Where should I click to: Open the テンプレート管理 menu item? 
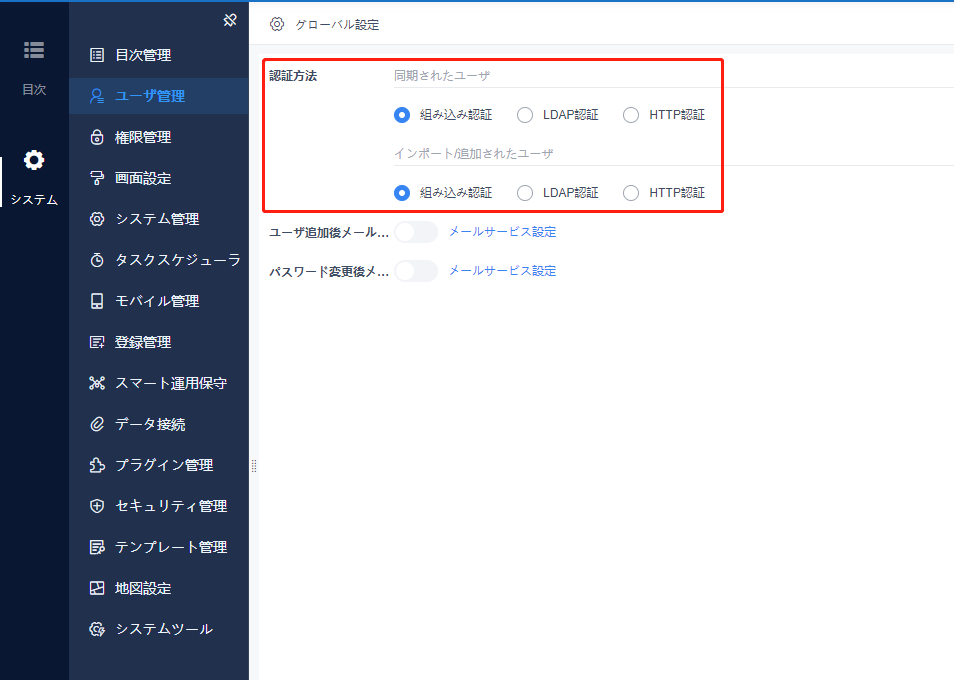coord(159,547)
